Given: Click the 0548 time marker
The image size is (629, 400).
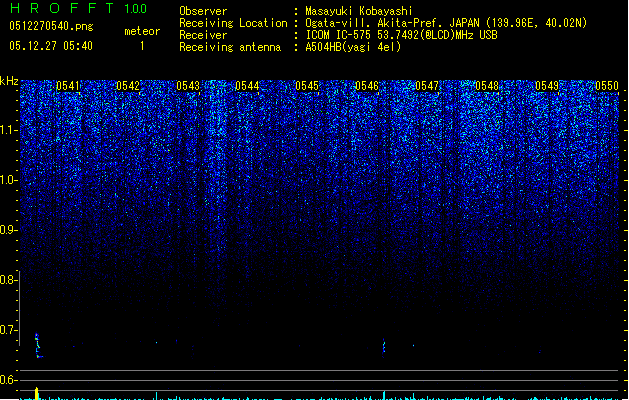Looking at the screenshot, I should [x=487, y=86].
